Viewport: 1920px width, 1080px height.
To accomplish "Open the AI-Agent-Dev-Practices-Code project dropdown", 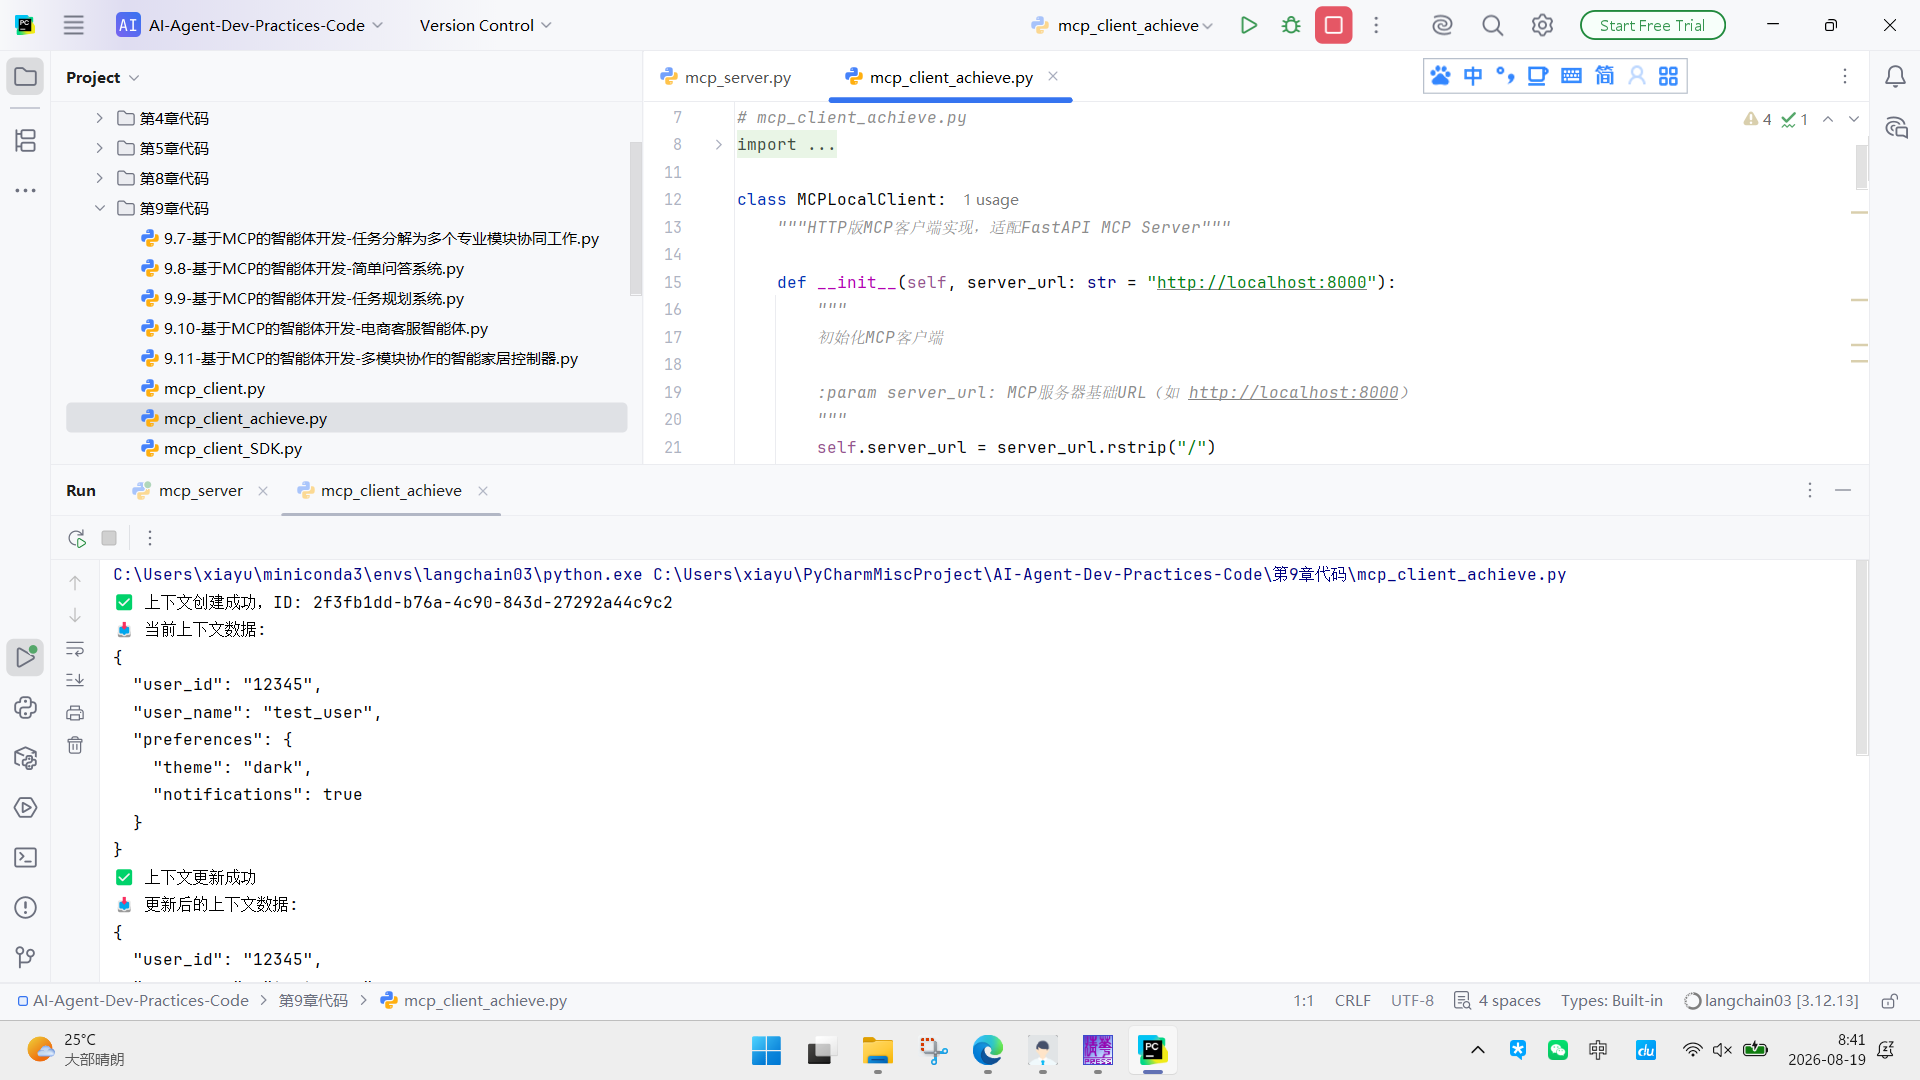I will (x=250, y=25).
